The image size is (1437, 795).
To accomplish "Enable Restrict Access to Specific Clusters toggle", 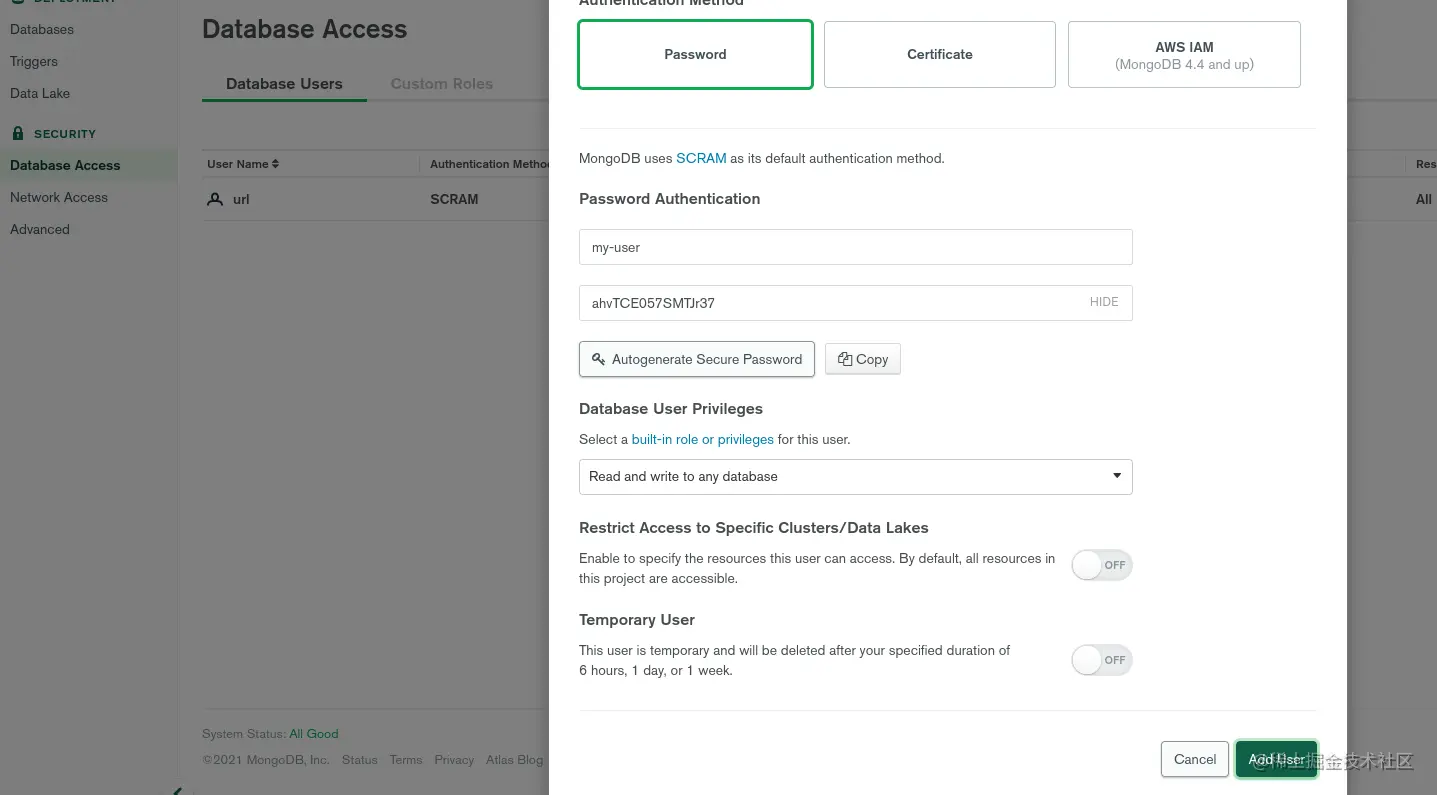I will [1101, 565].
